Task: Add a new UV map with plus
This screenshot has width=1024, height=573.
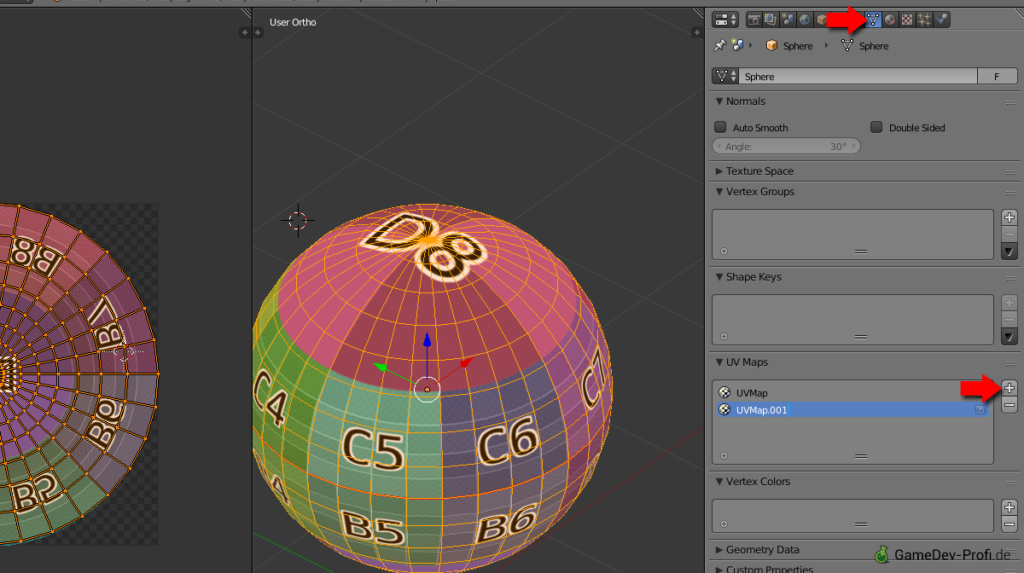Action: (1009, 388)
